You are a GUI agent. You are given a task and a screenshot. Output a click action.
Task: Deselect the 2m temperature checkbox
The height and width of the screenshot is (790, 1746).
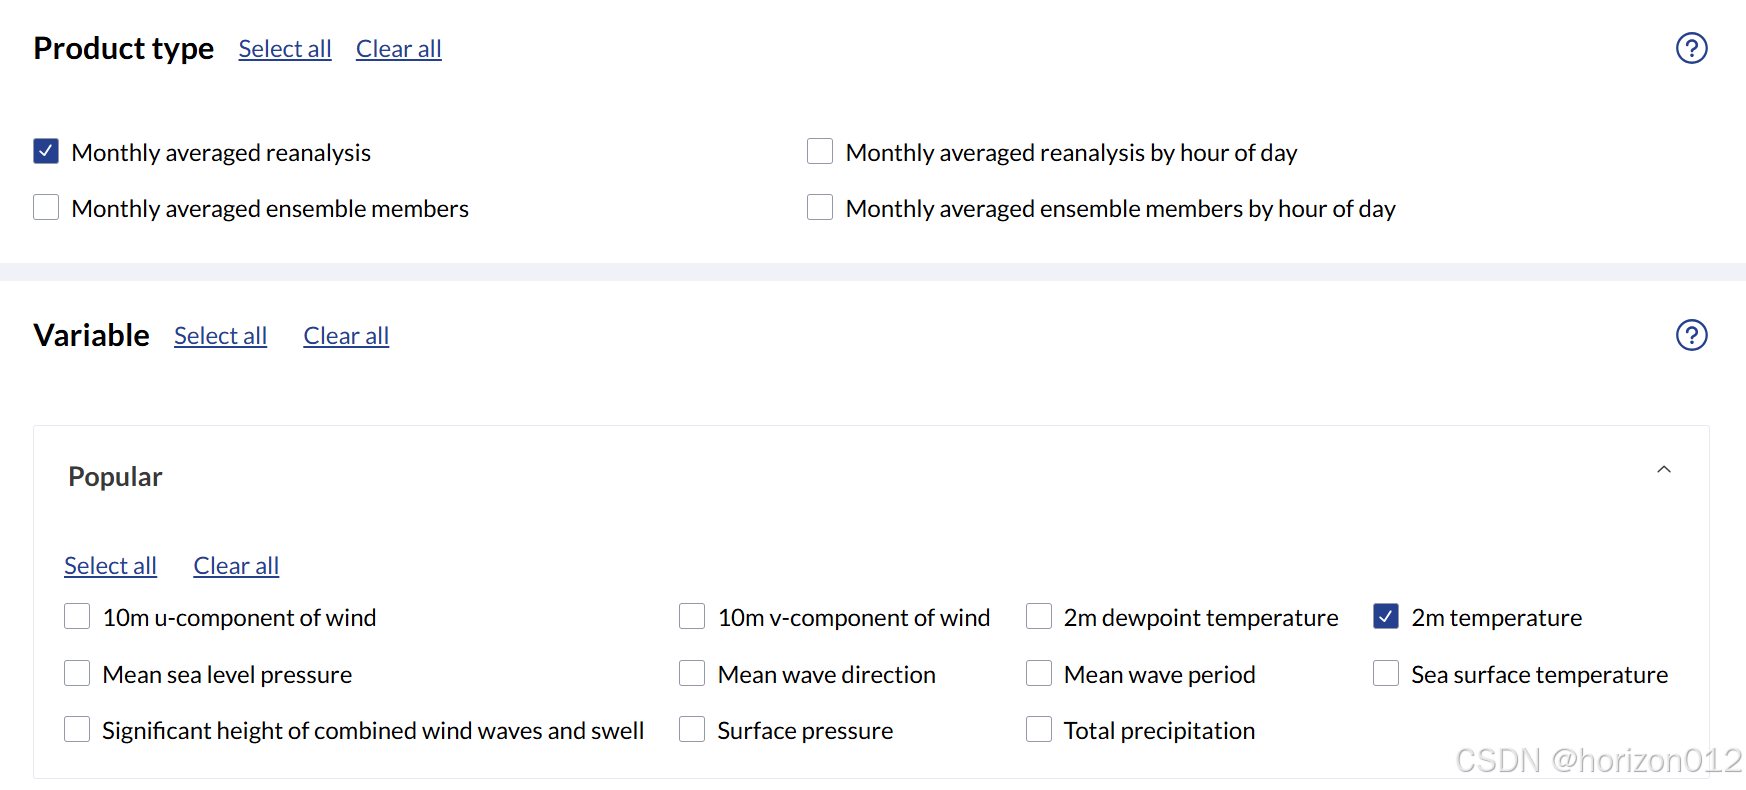click(x=1386, y=616)
